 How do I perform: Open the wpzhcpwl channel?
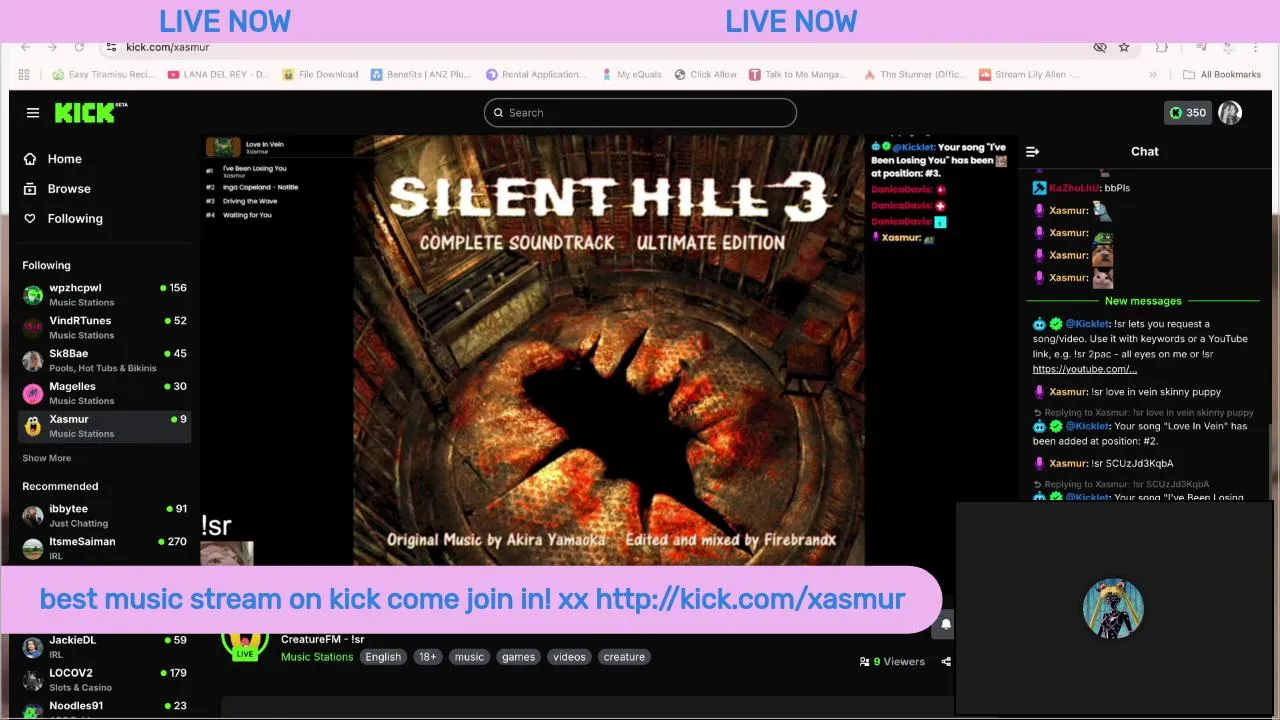tap(104, 294)
